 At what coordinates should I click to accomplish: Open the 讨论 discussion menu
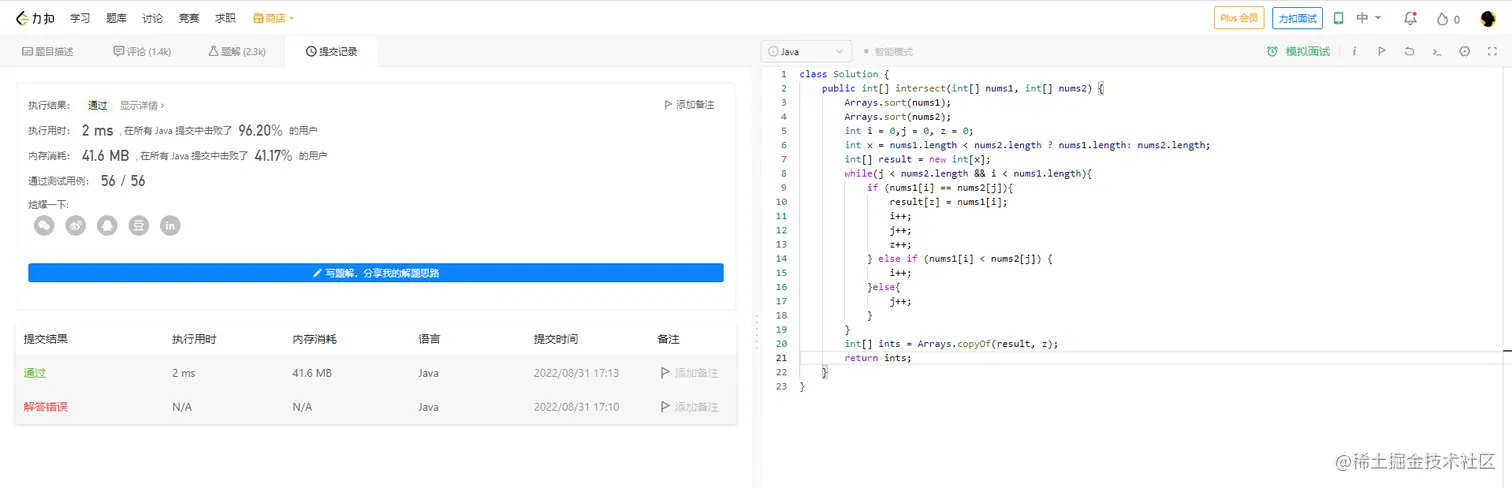coord(152,18)
